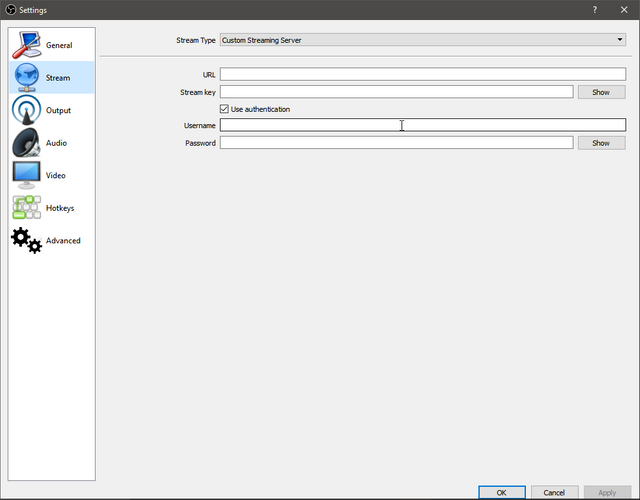Switch to the Hotkeys tab label
Image resolution: width=640 pixels, height=500 pixels.
[x=60, y=208]
